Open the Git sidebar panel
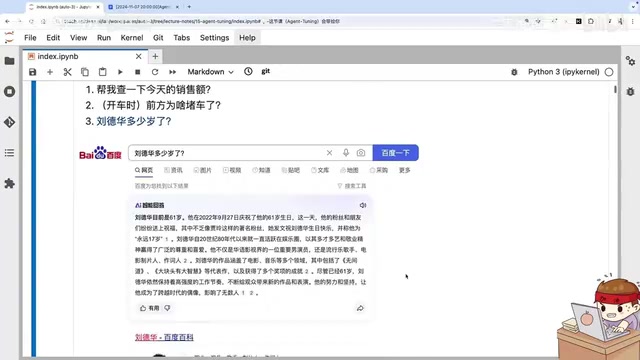 pyautogui.click(x=9, y=122)
